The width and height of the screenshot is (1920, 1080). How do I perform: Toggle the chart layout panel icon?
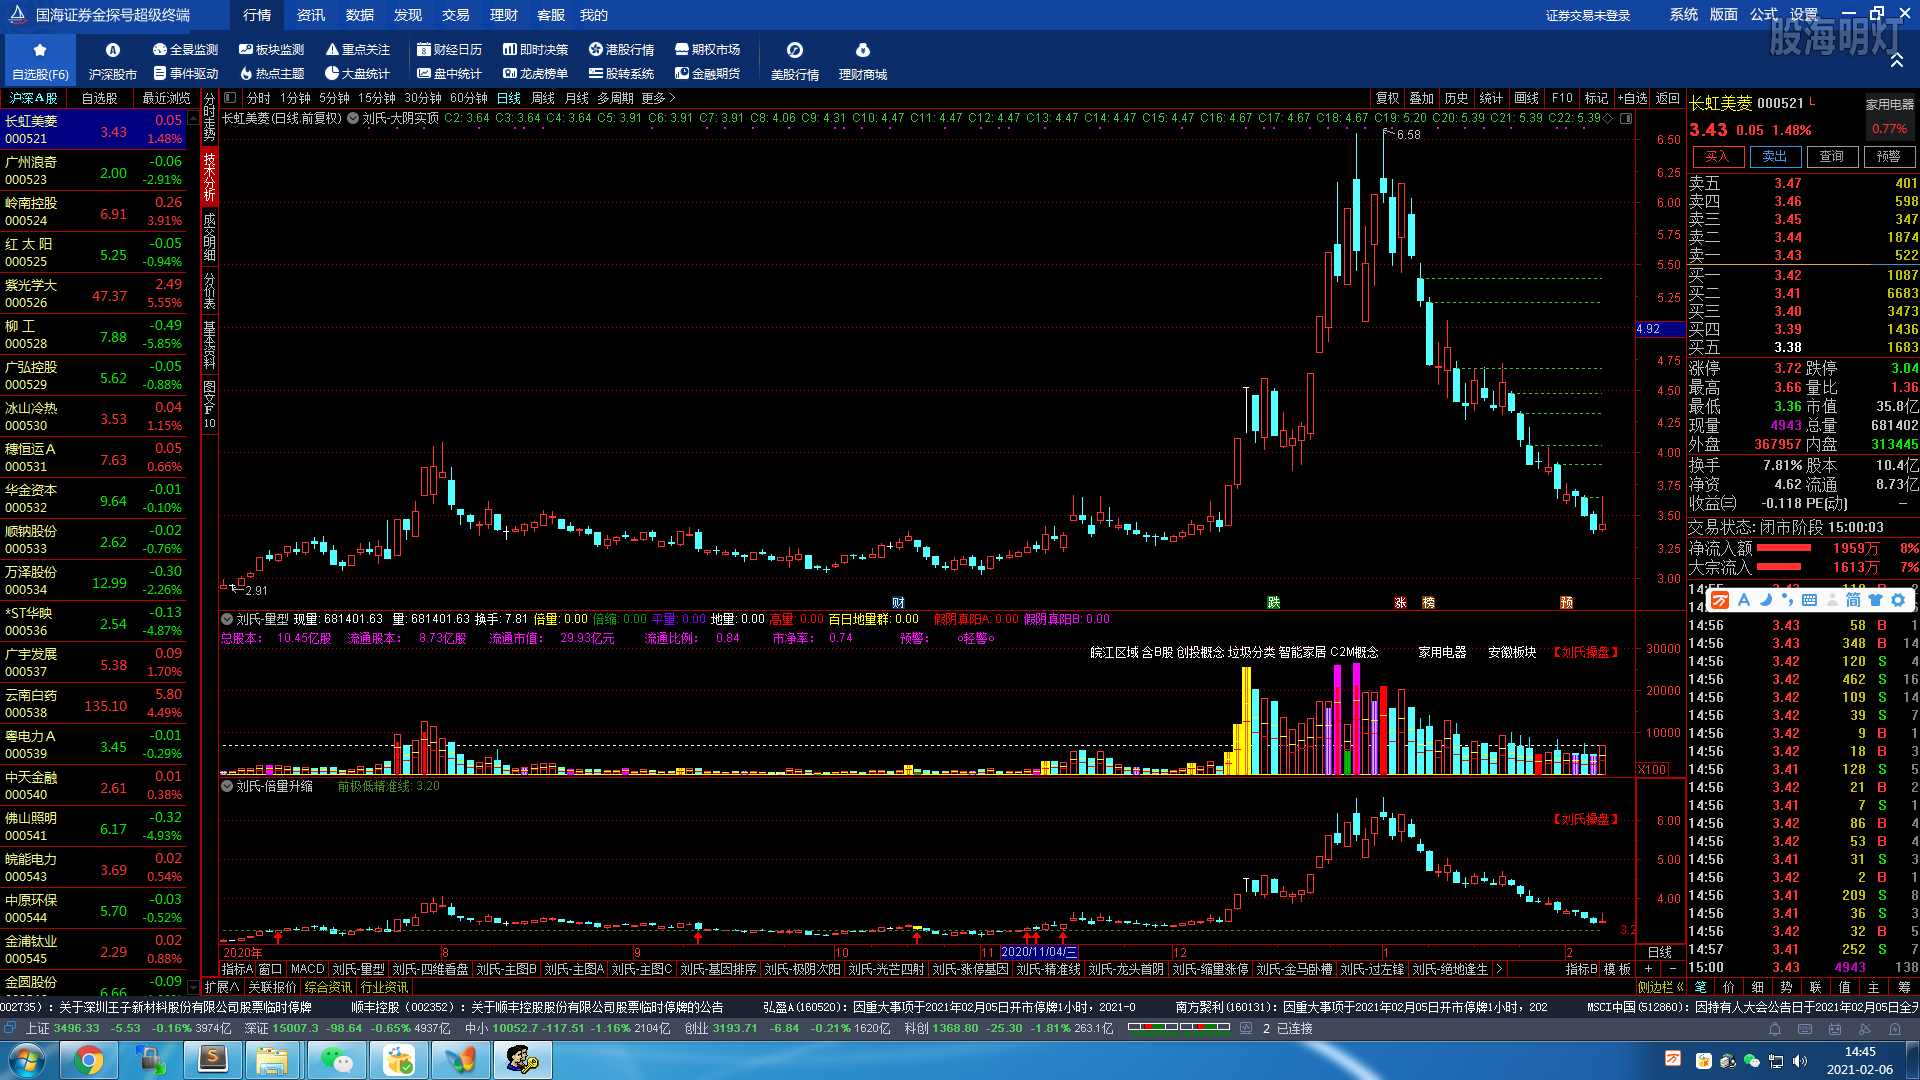pos(230,98)
